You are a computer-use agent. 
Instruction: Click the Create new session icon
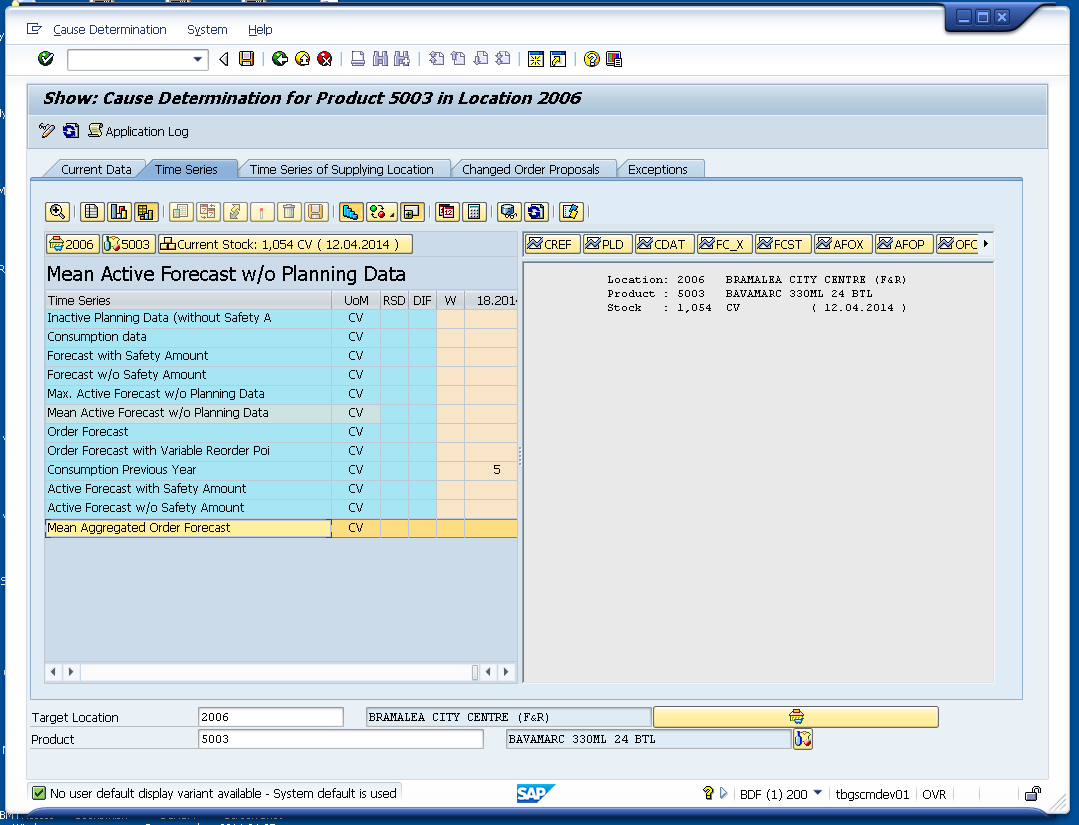pyautogui.click(x=535, y=59)
